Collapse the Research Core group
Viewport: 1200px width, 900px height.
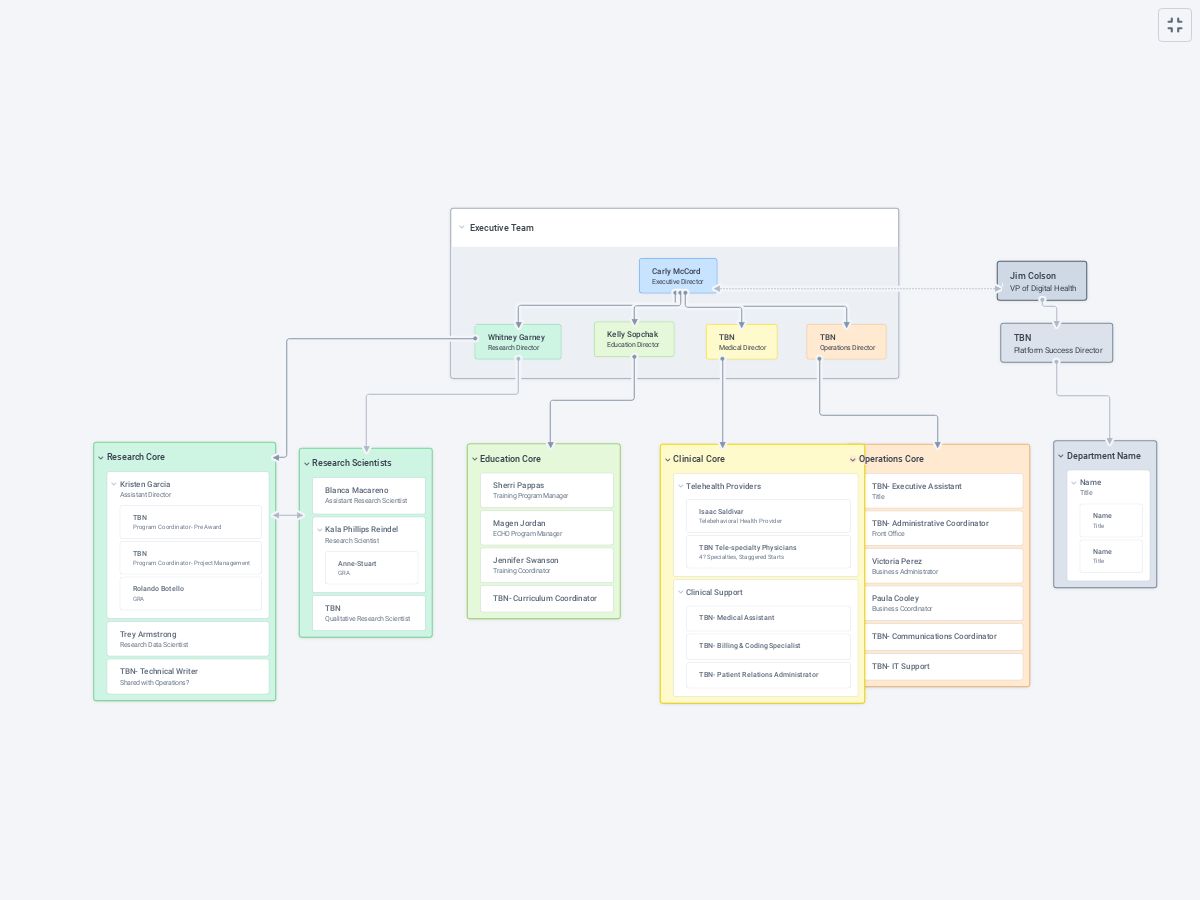101,458
